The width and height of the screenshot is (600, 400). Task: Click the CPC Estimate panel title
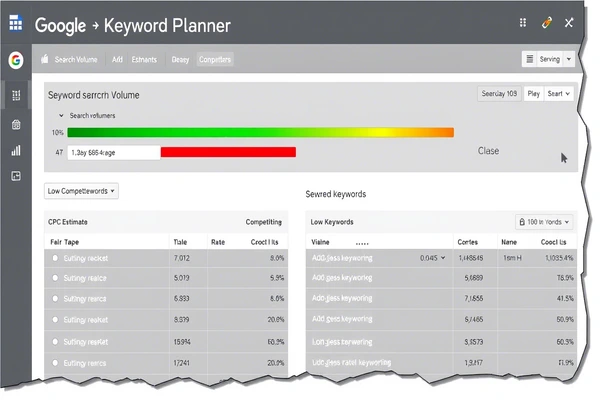68,222
